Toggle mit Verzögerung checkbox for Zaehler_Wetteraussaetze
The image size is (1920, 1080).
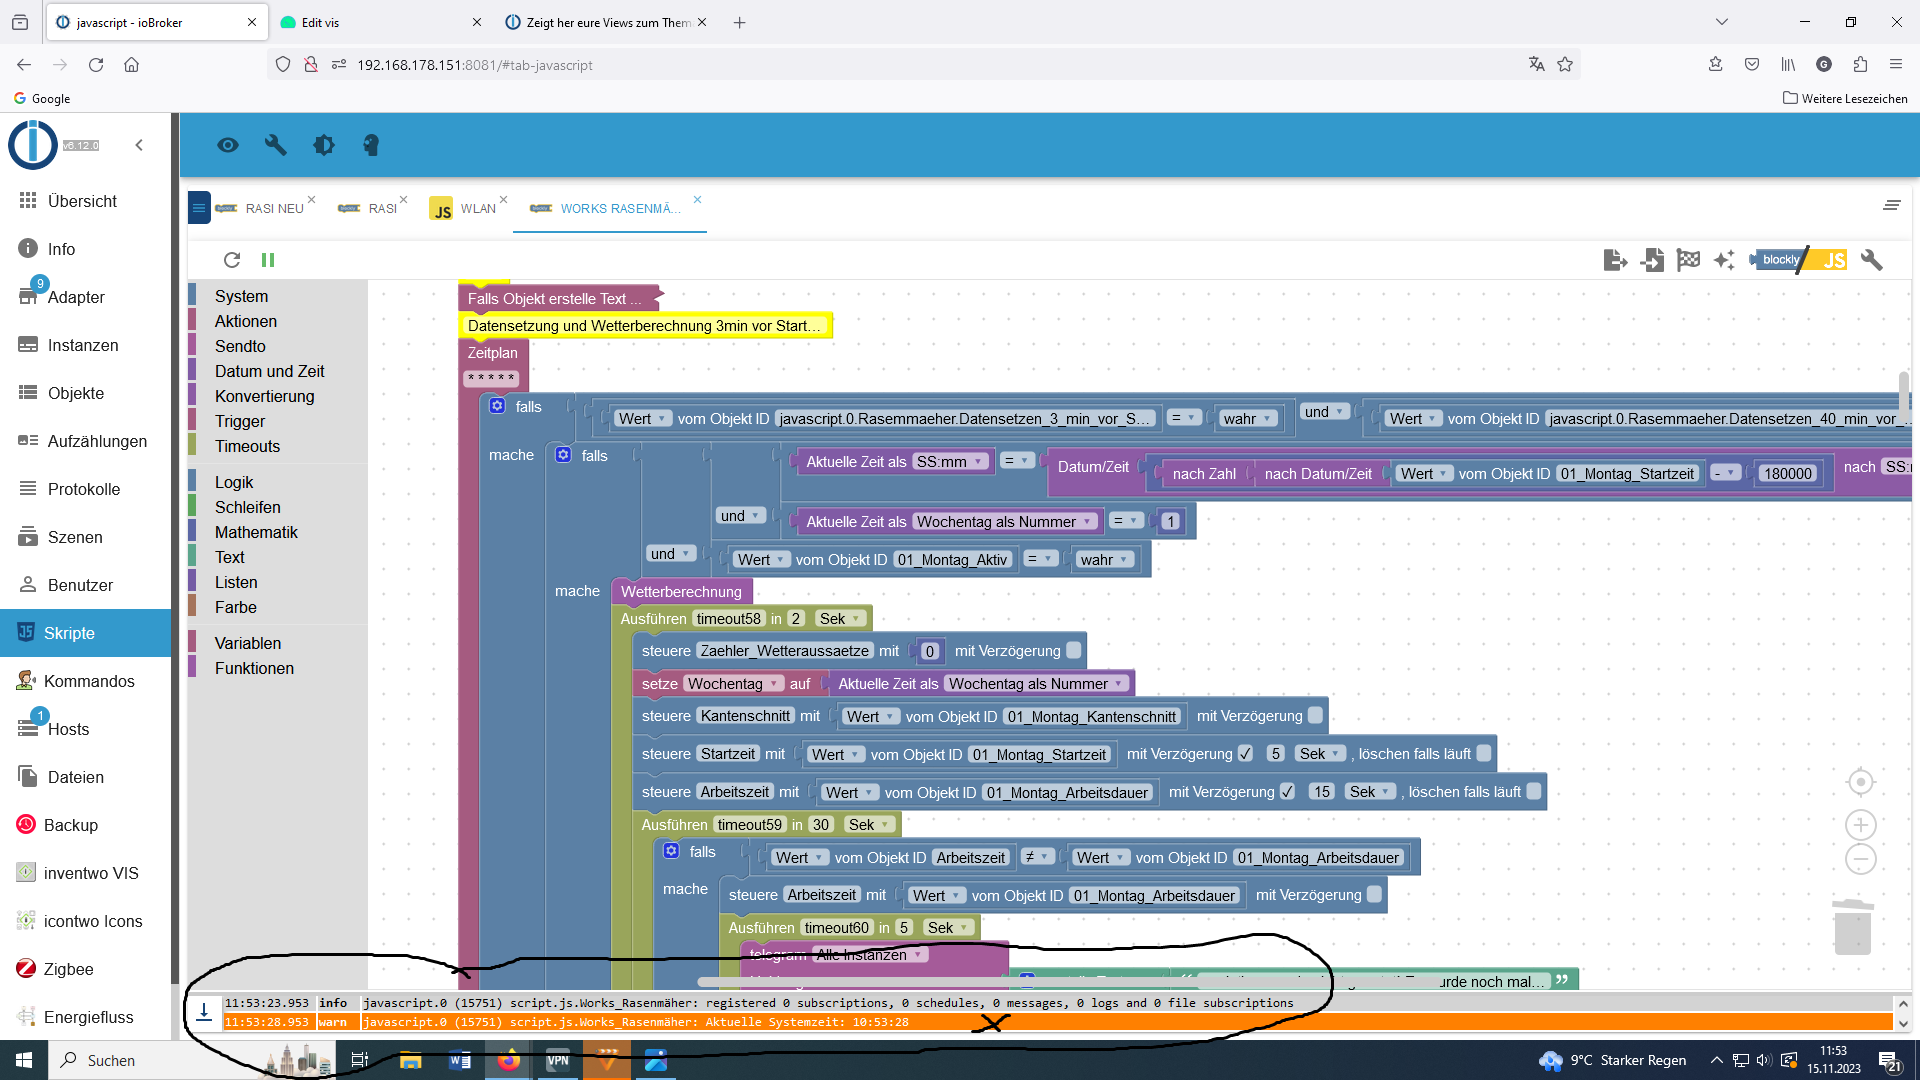click(x=1074, y=650)
